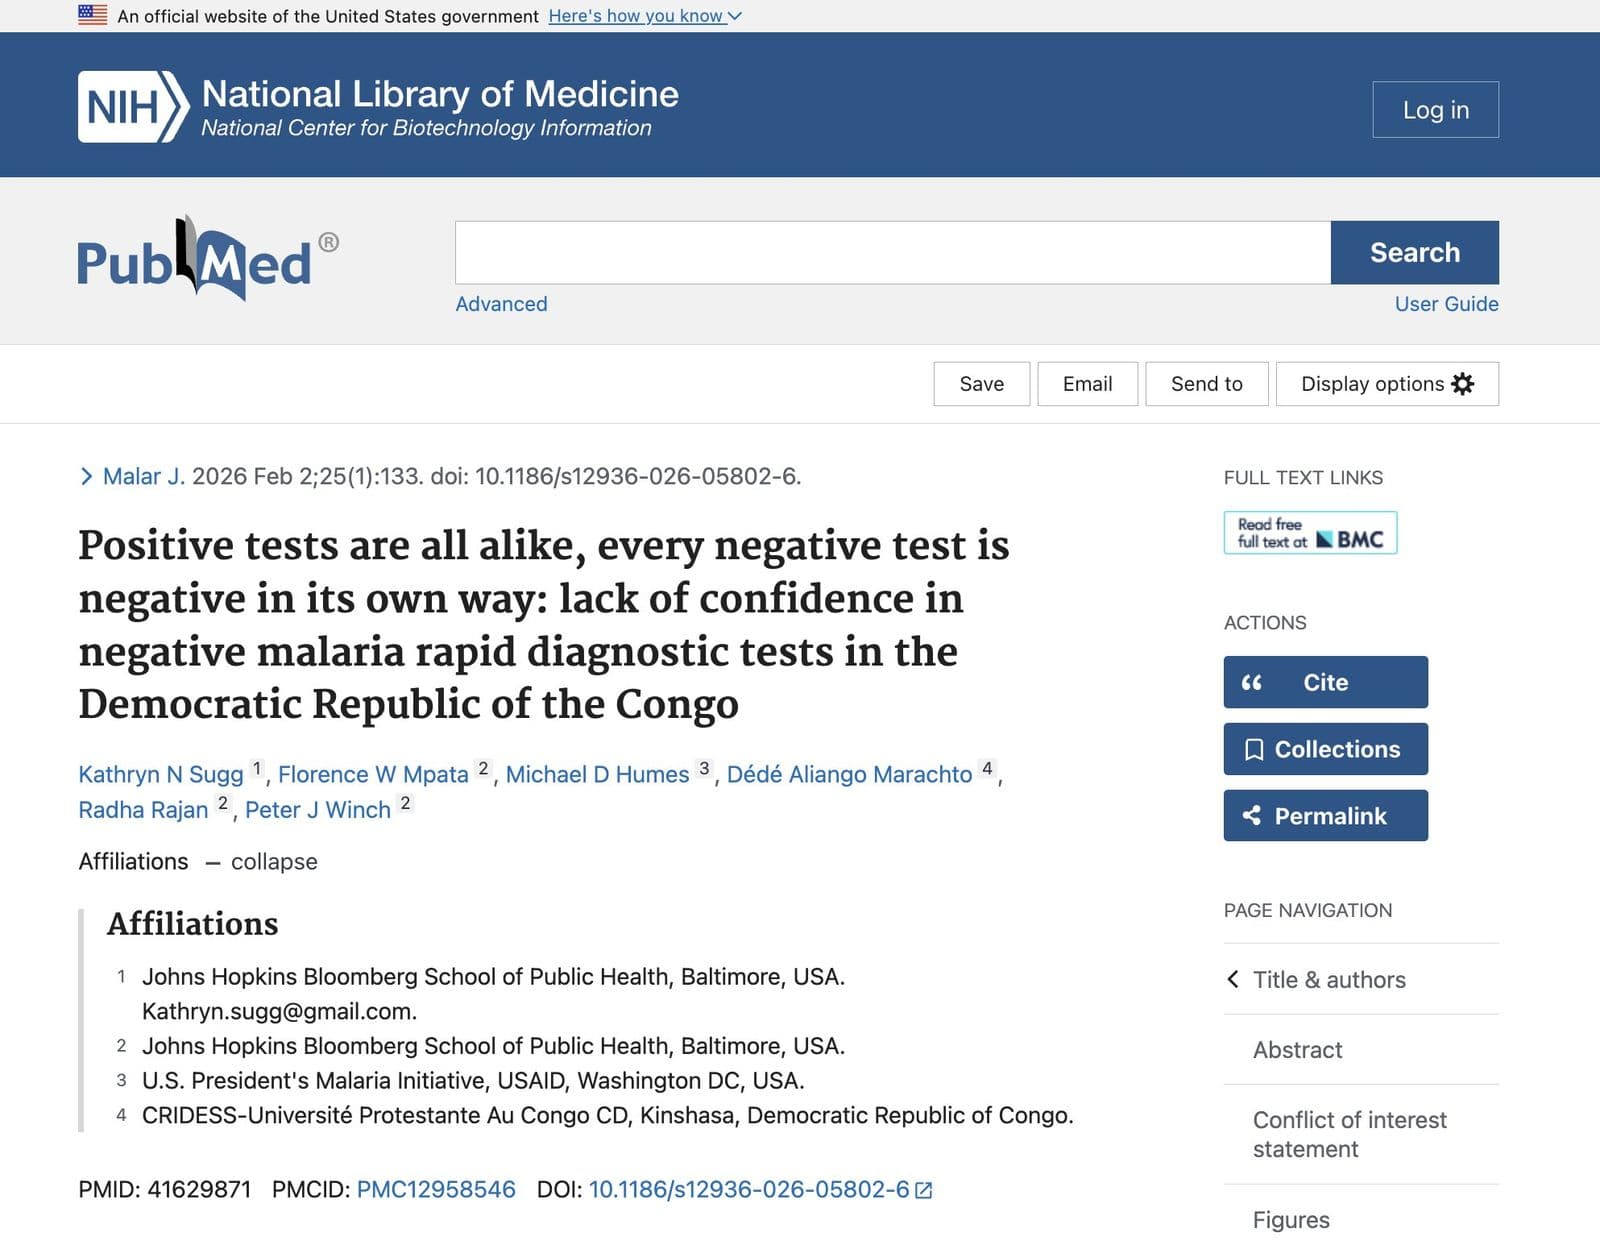Click the Permalink share icon
This screenshot has width=1600, height=1249.
[x=1252, y=816]
